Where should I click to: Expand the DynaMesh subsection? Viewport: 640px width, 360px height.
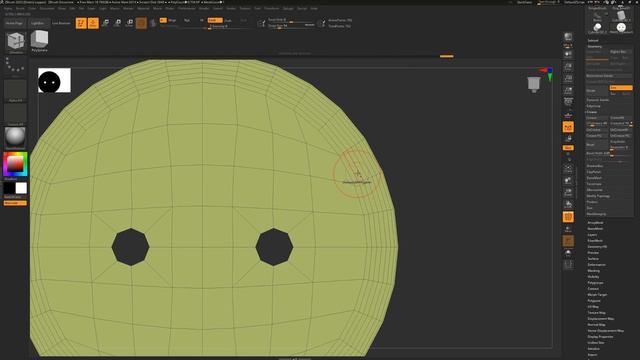click(x=594, y=178)
